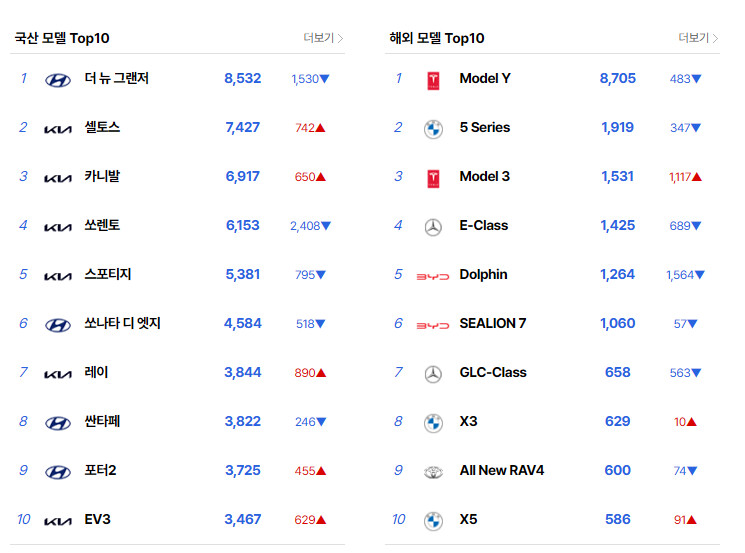Click the change value 1,117 up

click(x=685, y=177)
